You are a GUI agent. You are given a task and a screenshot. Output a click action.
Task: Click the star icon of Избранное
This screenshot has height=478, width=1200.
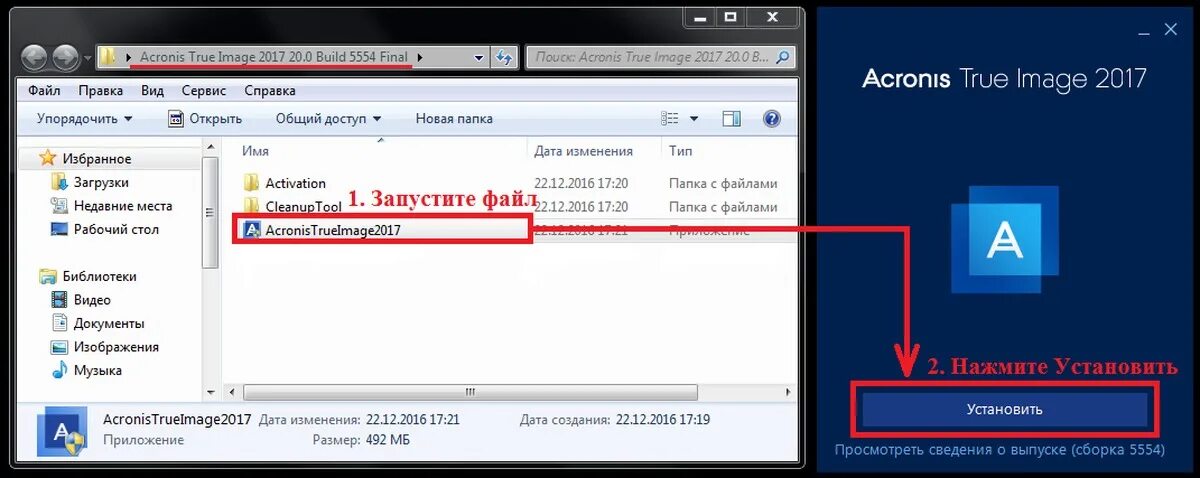(47, 158)
